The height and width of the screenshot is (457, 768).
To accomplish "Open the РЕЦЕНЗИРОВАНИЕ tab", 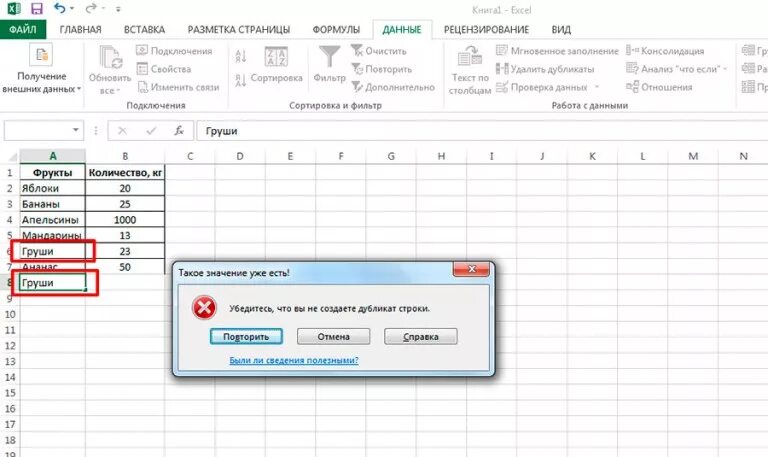I will 486,29.
